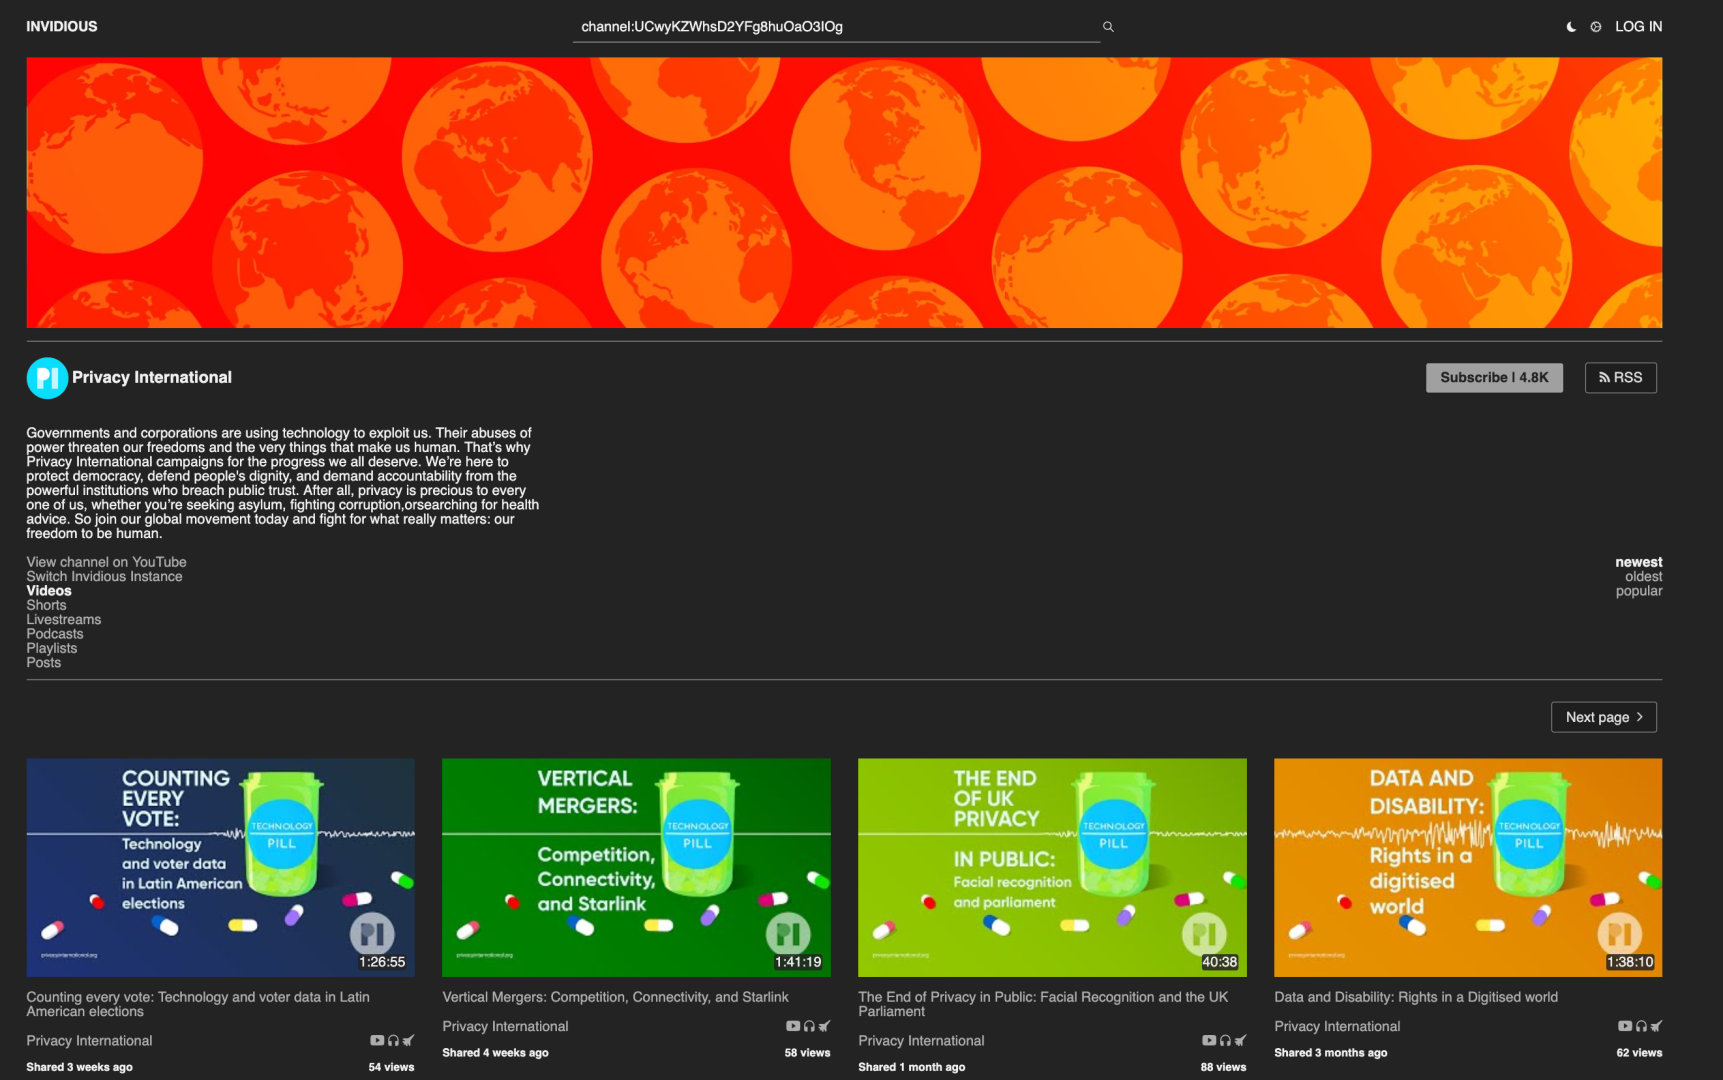Sort videos by popular
Viewport: 1723px width, 1080px height.
[x=1638, y=591]
